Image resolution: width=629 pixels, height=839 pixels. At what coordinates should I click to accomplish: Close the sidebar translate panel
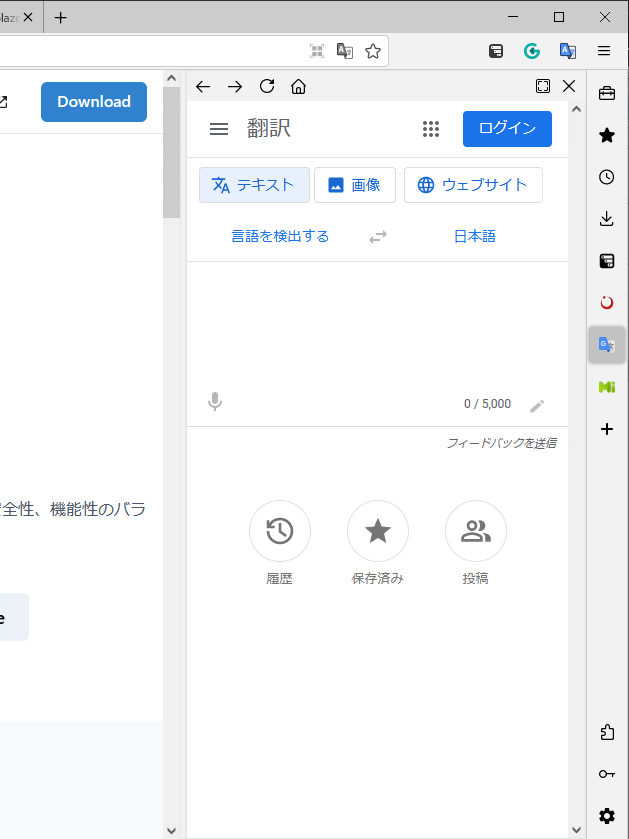click(569, 86)
